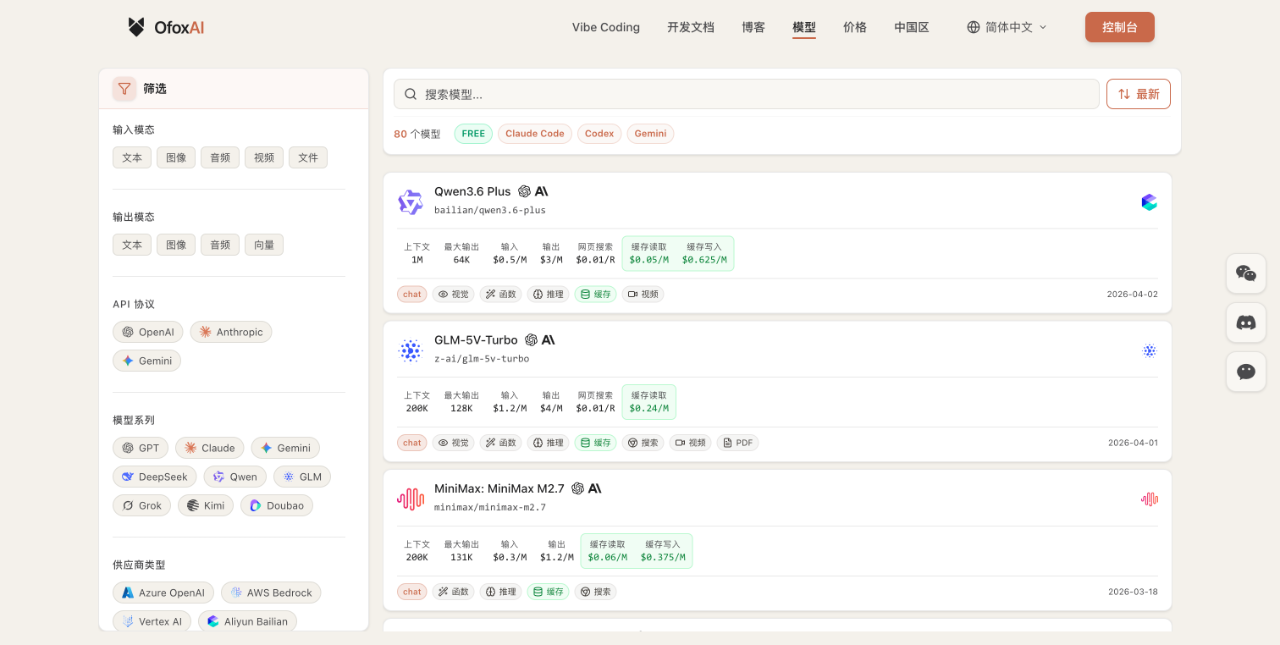
Task: Toggle the 图像 input modality filter
Action: coord(176,158)
